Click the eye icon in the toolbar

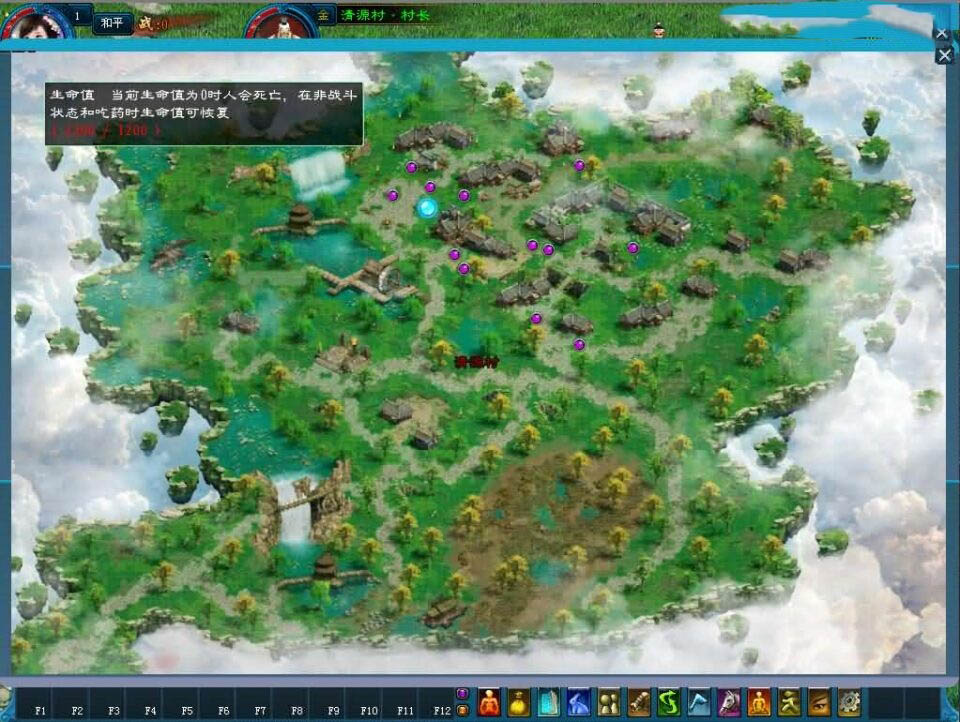(819, 702)
